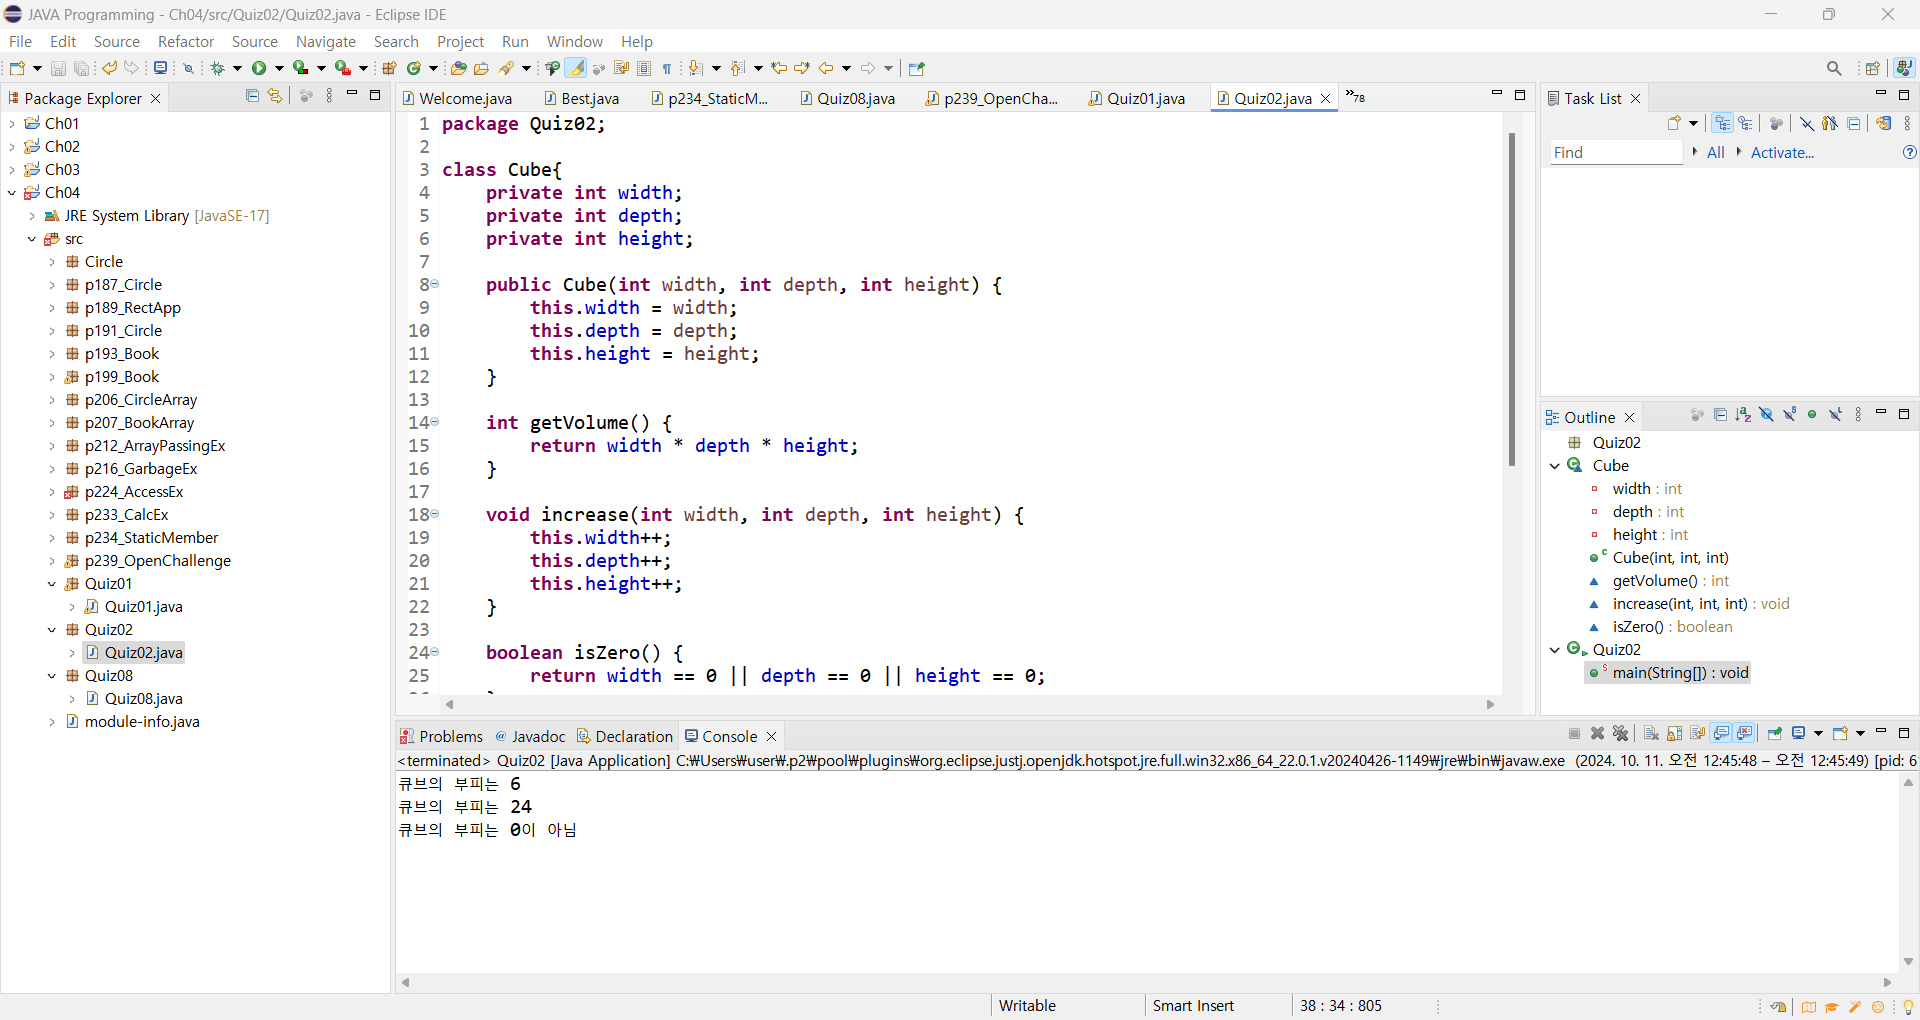This screenshot has width=1920, height=1020.
Task: Collapse the src folder
Action: 32,239
